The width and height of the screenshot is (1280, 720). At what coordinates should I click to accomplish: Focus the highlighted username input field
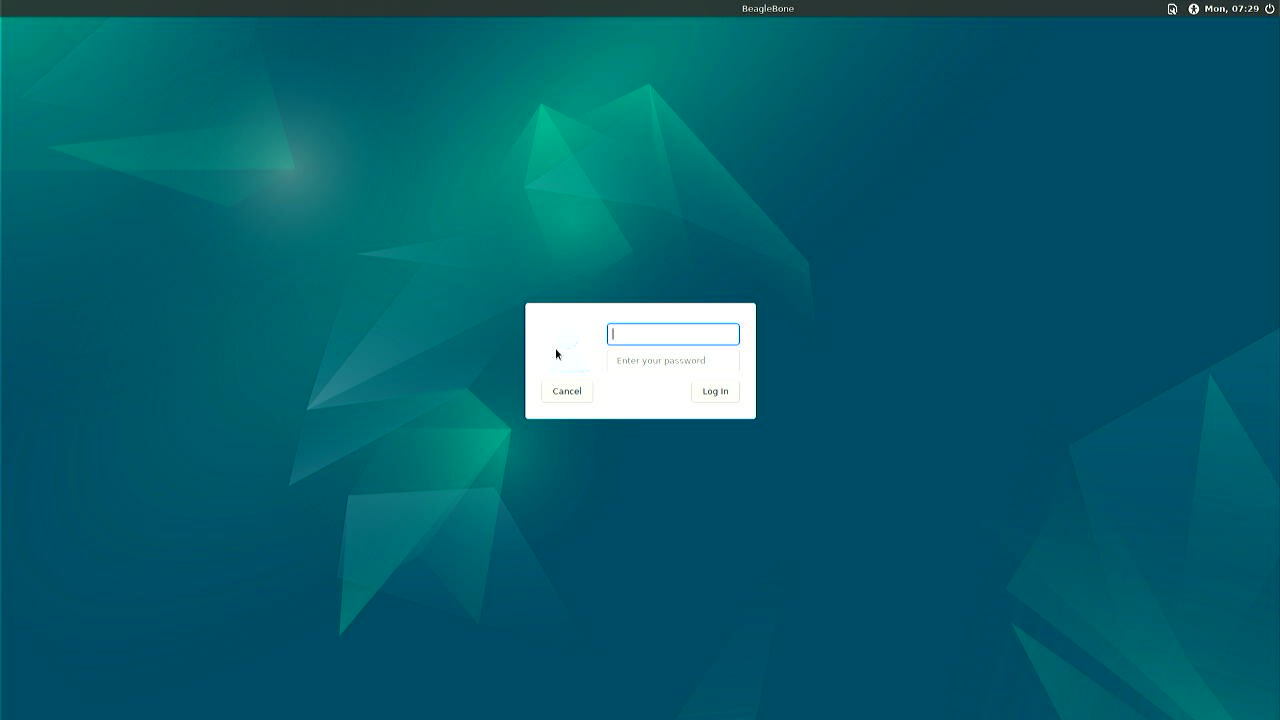tap(672, 333)
